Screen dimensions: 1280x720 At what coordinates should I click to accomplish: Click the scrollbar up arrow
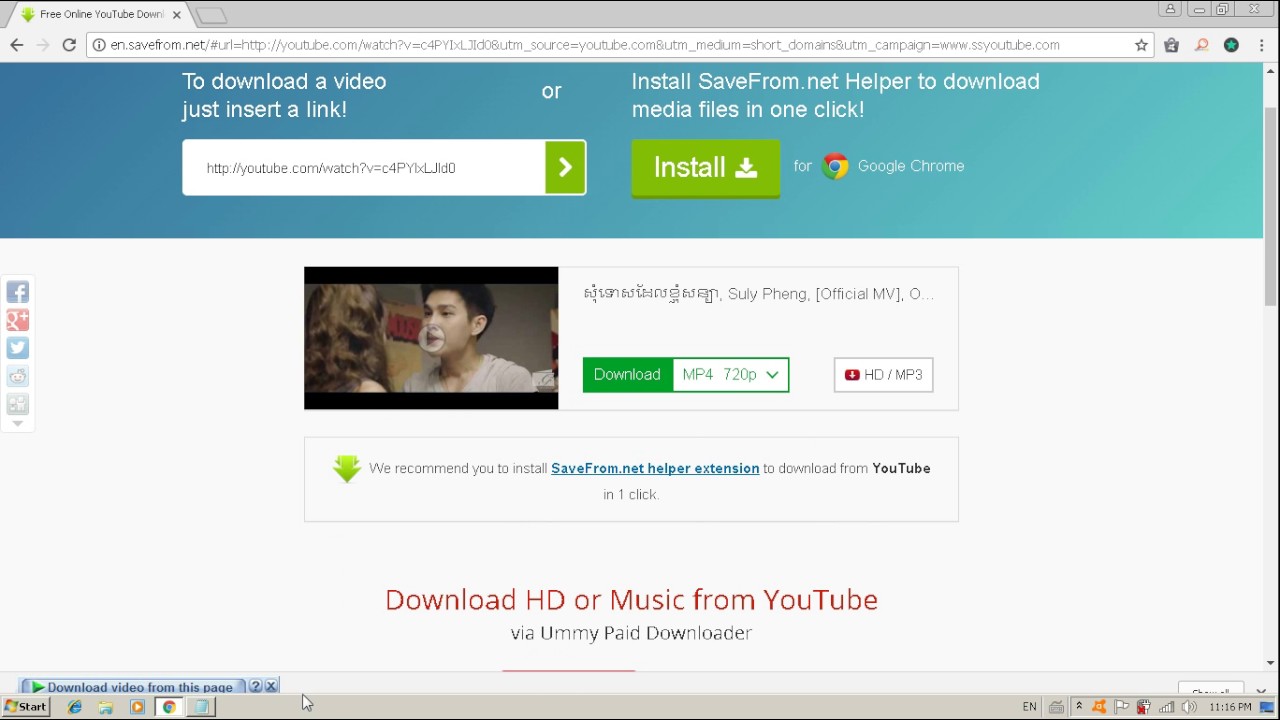(1271, 71)
